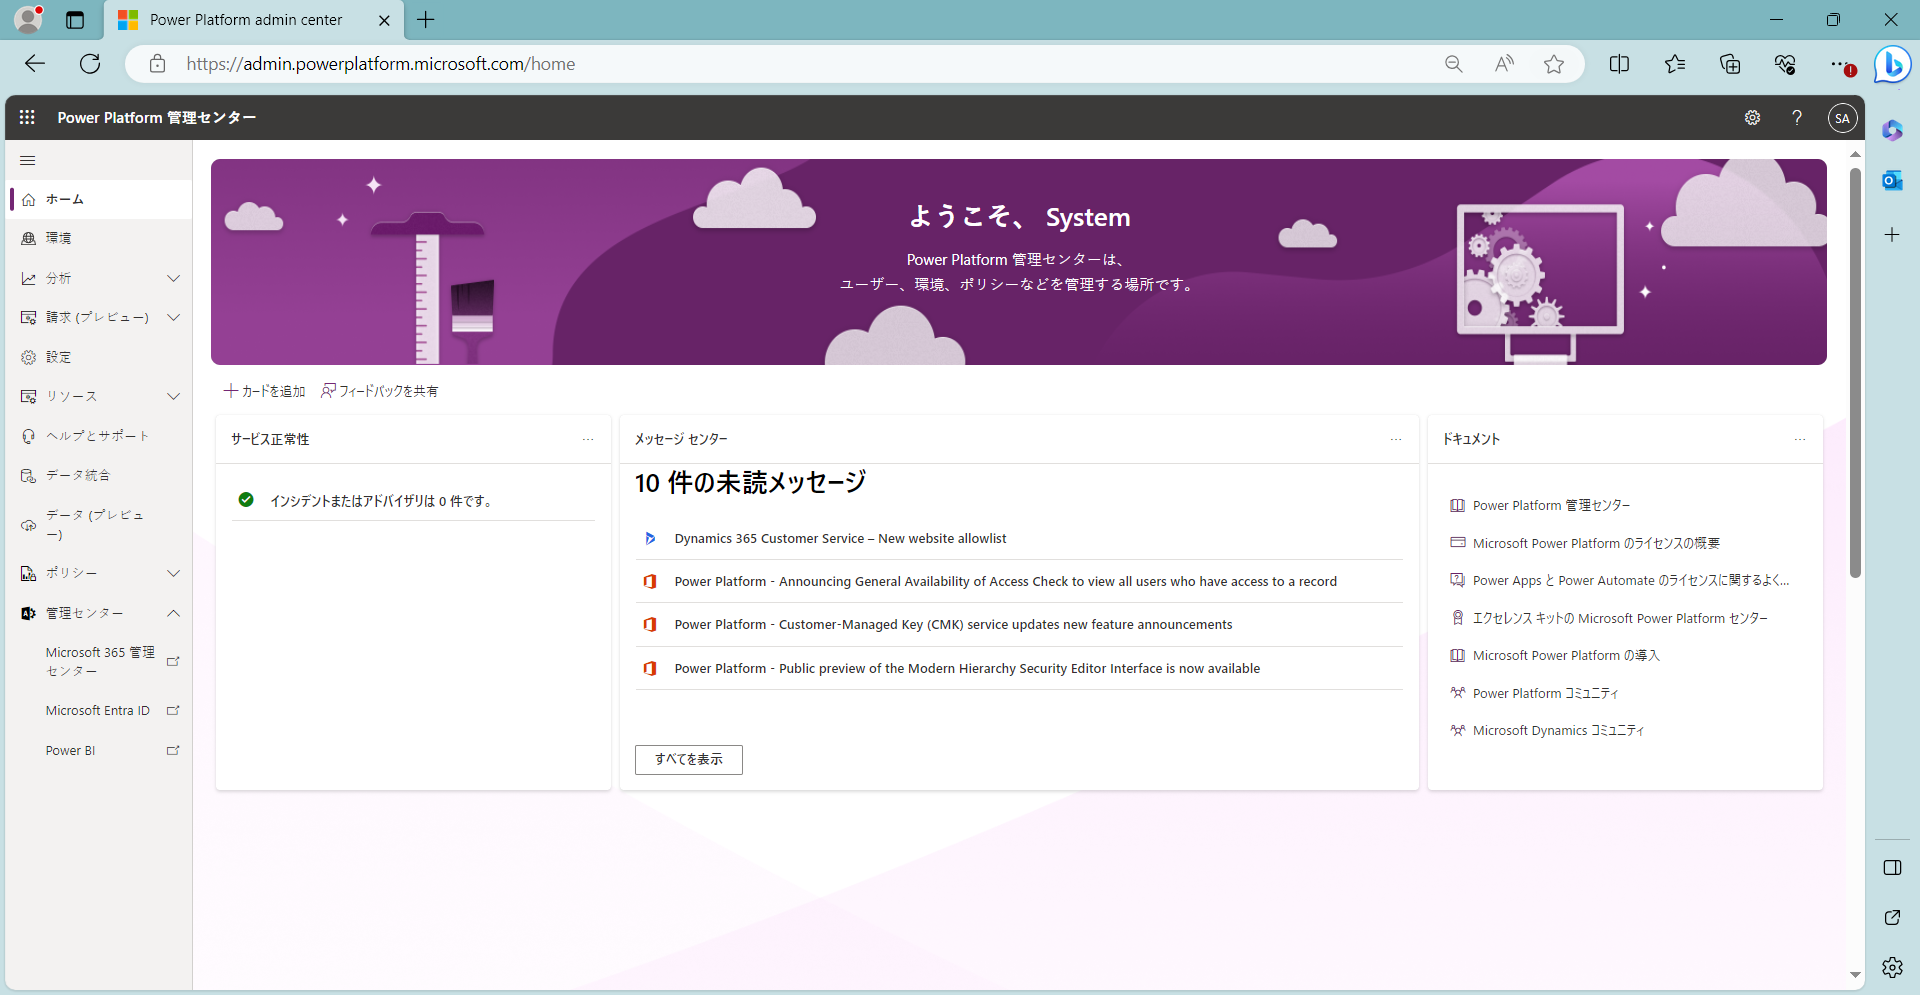This screenshot has height=995, width=1920.
Task: Expand the リソース section chevron
Action: pyautogui.click(x=173, y=396)
